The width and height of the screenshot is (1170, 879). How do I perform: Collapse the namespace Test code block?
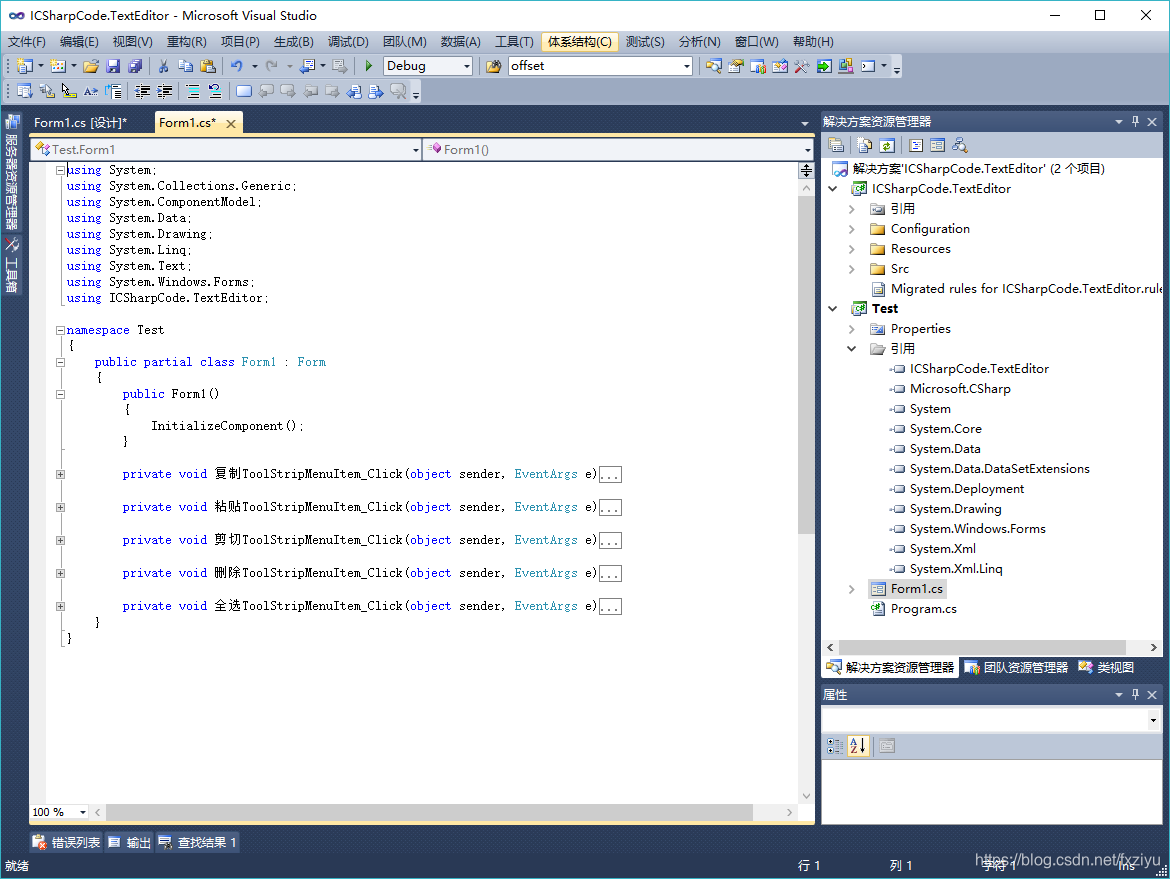(x=60, y=330)
